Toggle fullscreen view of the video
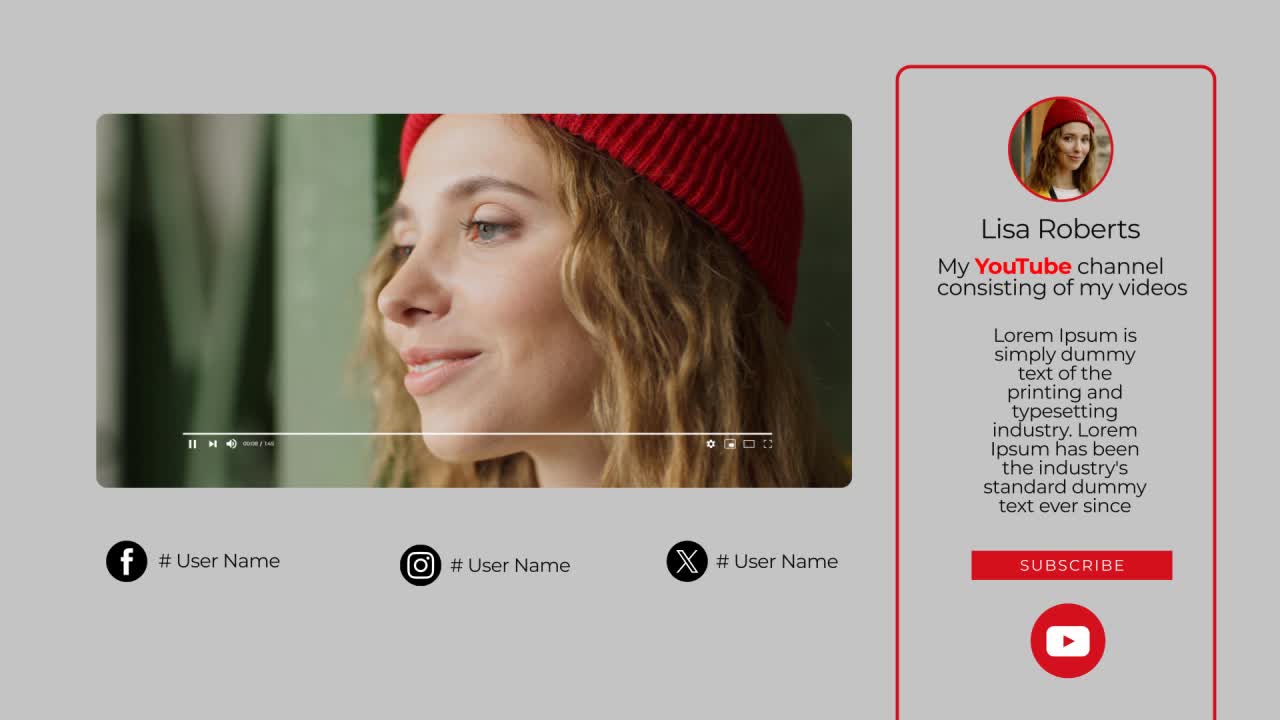Image resolution: width=1280 pixels, height=720 pixels. 768,443
